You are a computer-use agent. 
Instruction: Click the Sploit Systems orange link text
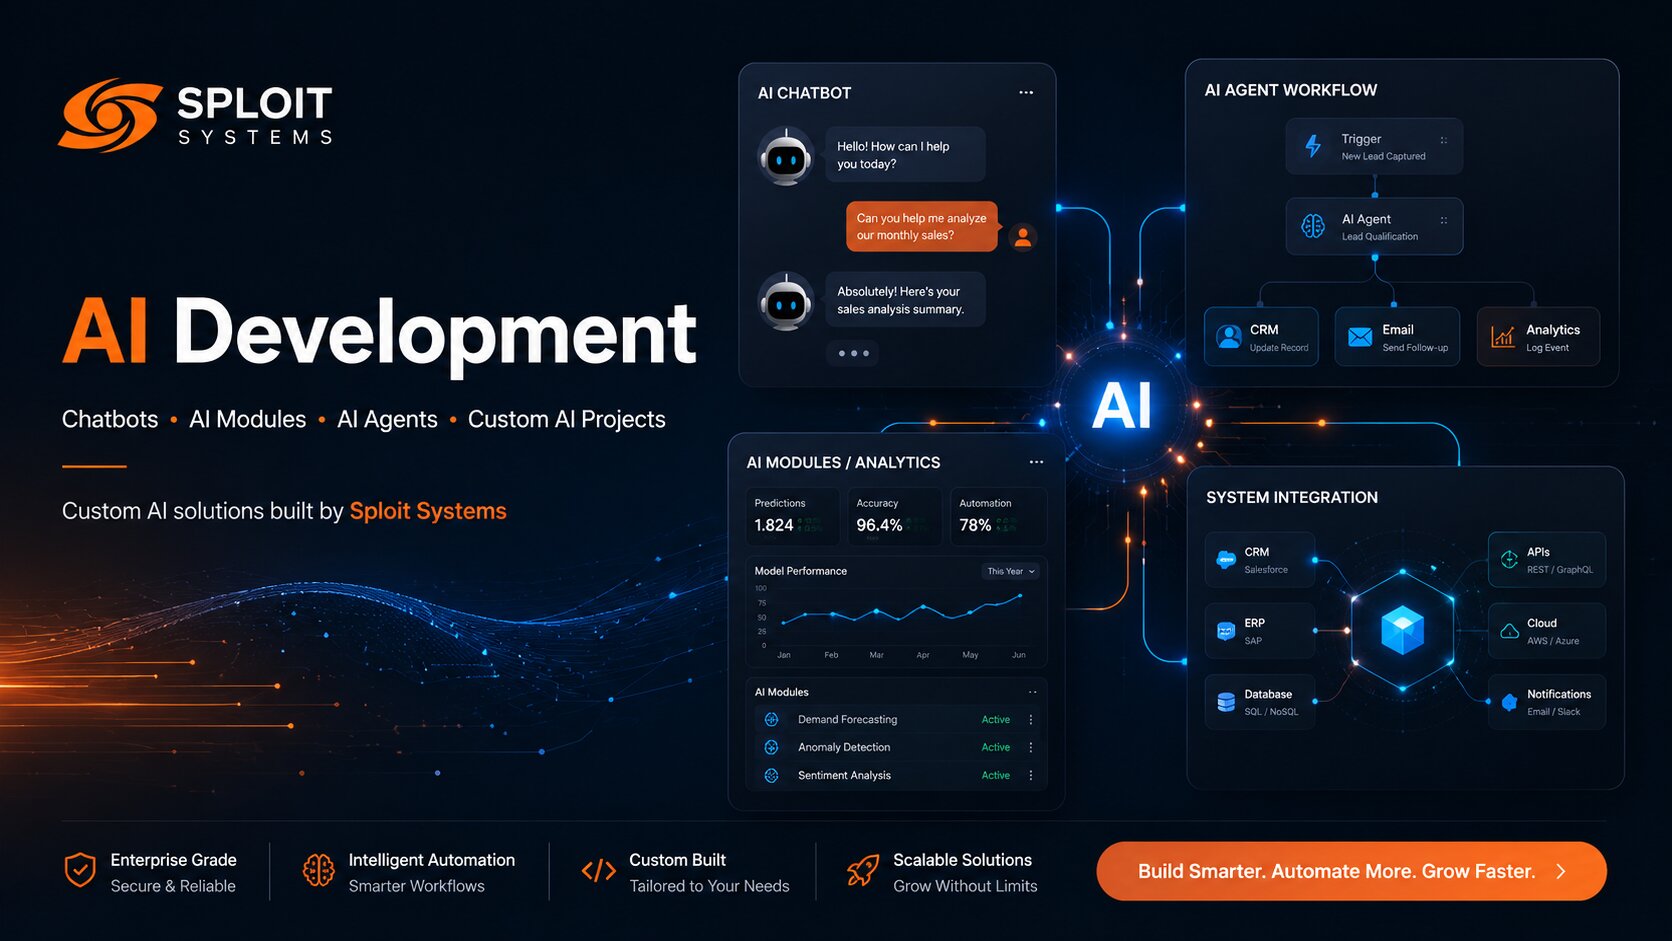point(428,511)
